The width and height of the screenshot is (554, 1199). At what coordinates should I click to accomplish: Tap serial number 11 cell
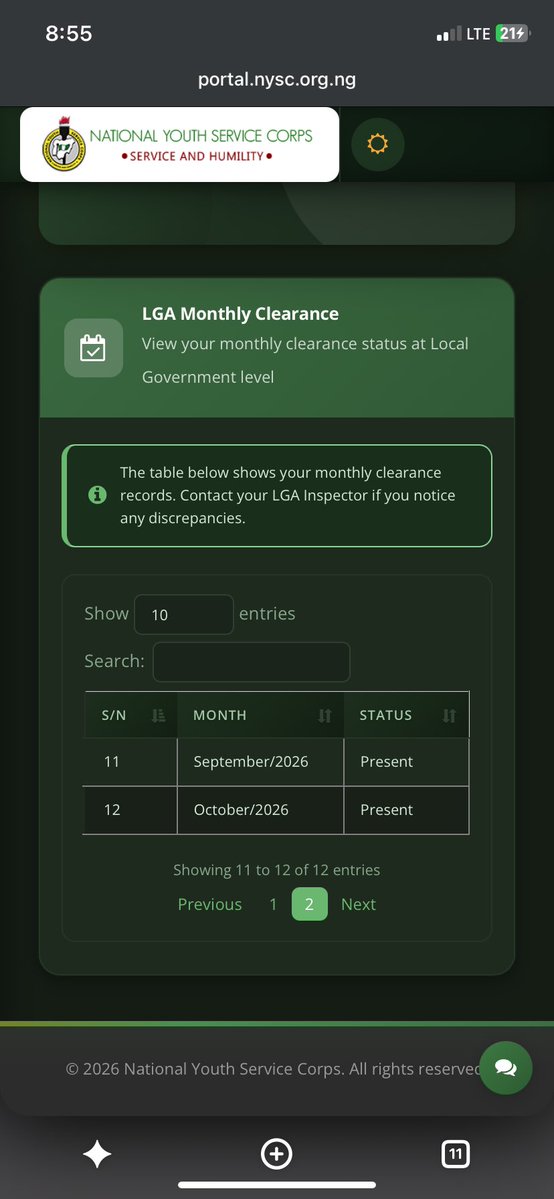click(x=129, y=762)
